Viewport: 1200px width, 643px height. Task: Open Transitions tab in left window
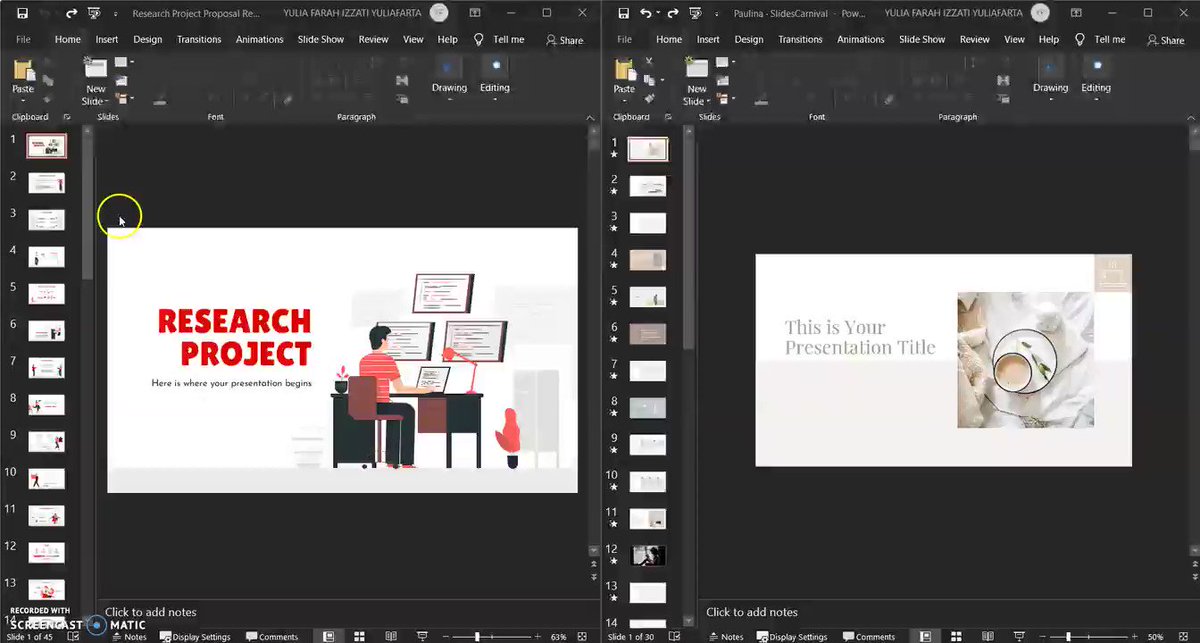[x=199, y=39]
